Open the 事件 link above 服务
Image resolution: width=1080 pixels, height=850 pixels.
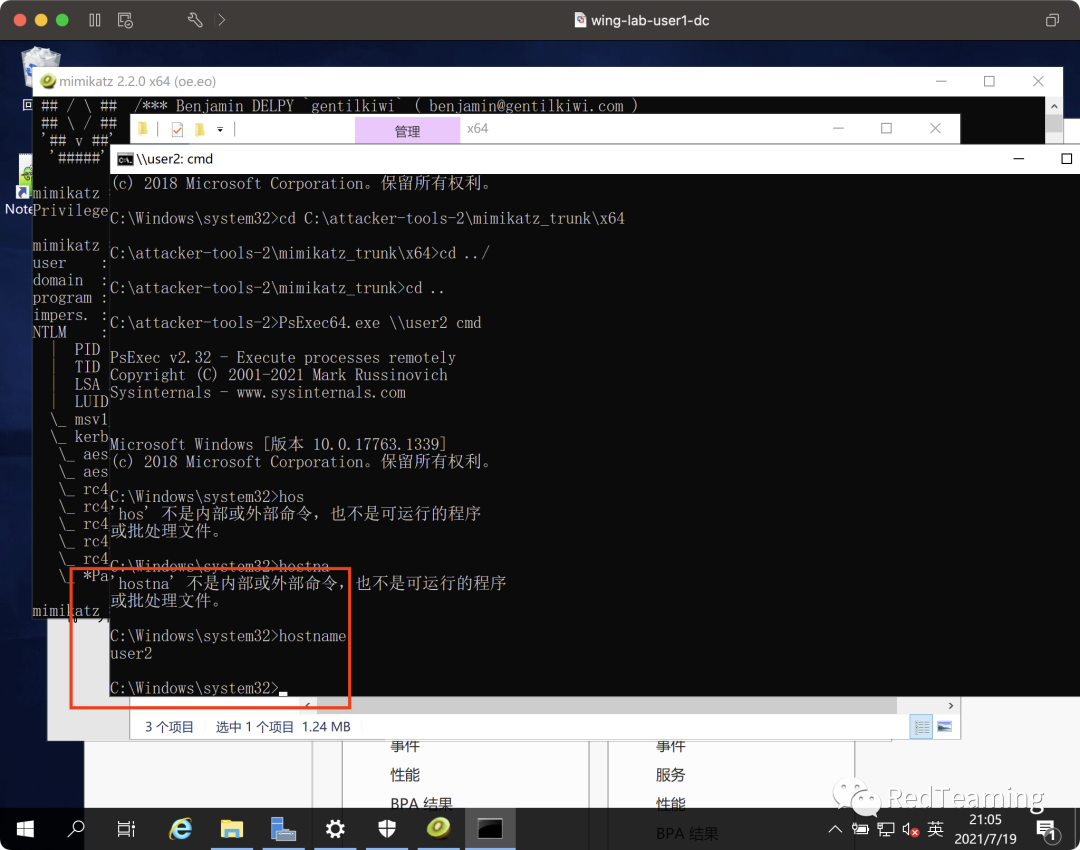pos(670,745)
